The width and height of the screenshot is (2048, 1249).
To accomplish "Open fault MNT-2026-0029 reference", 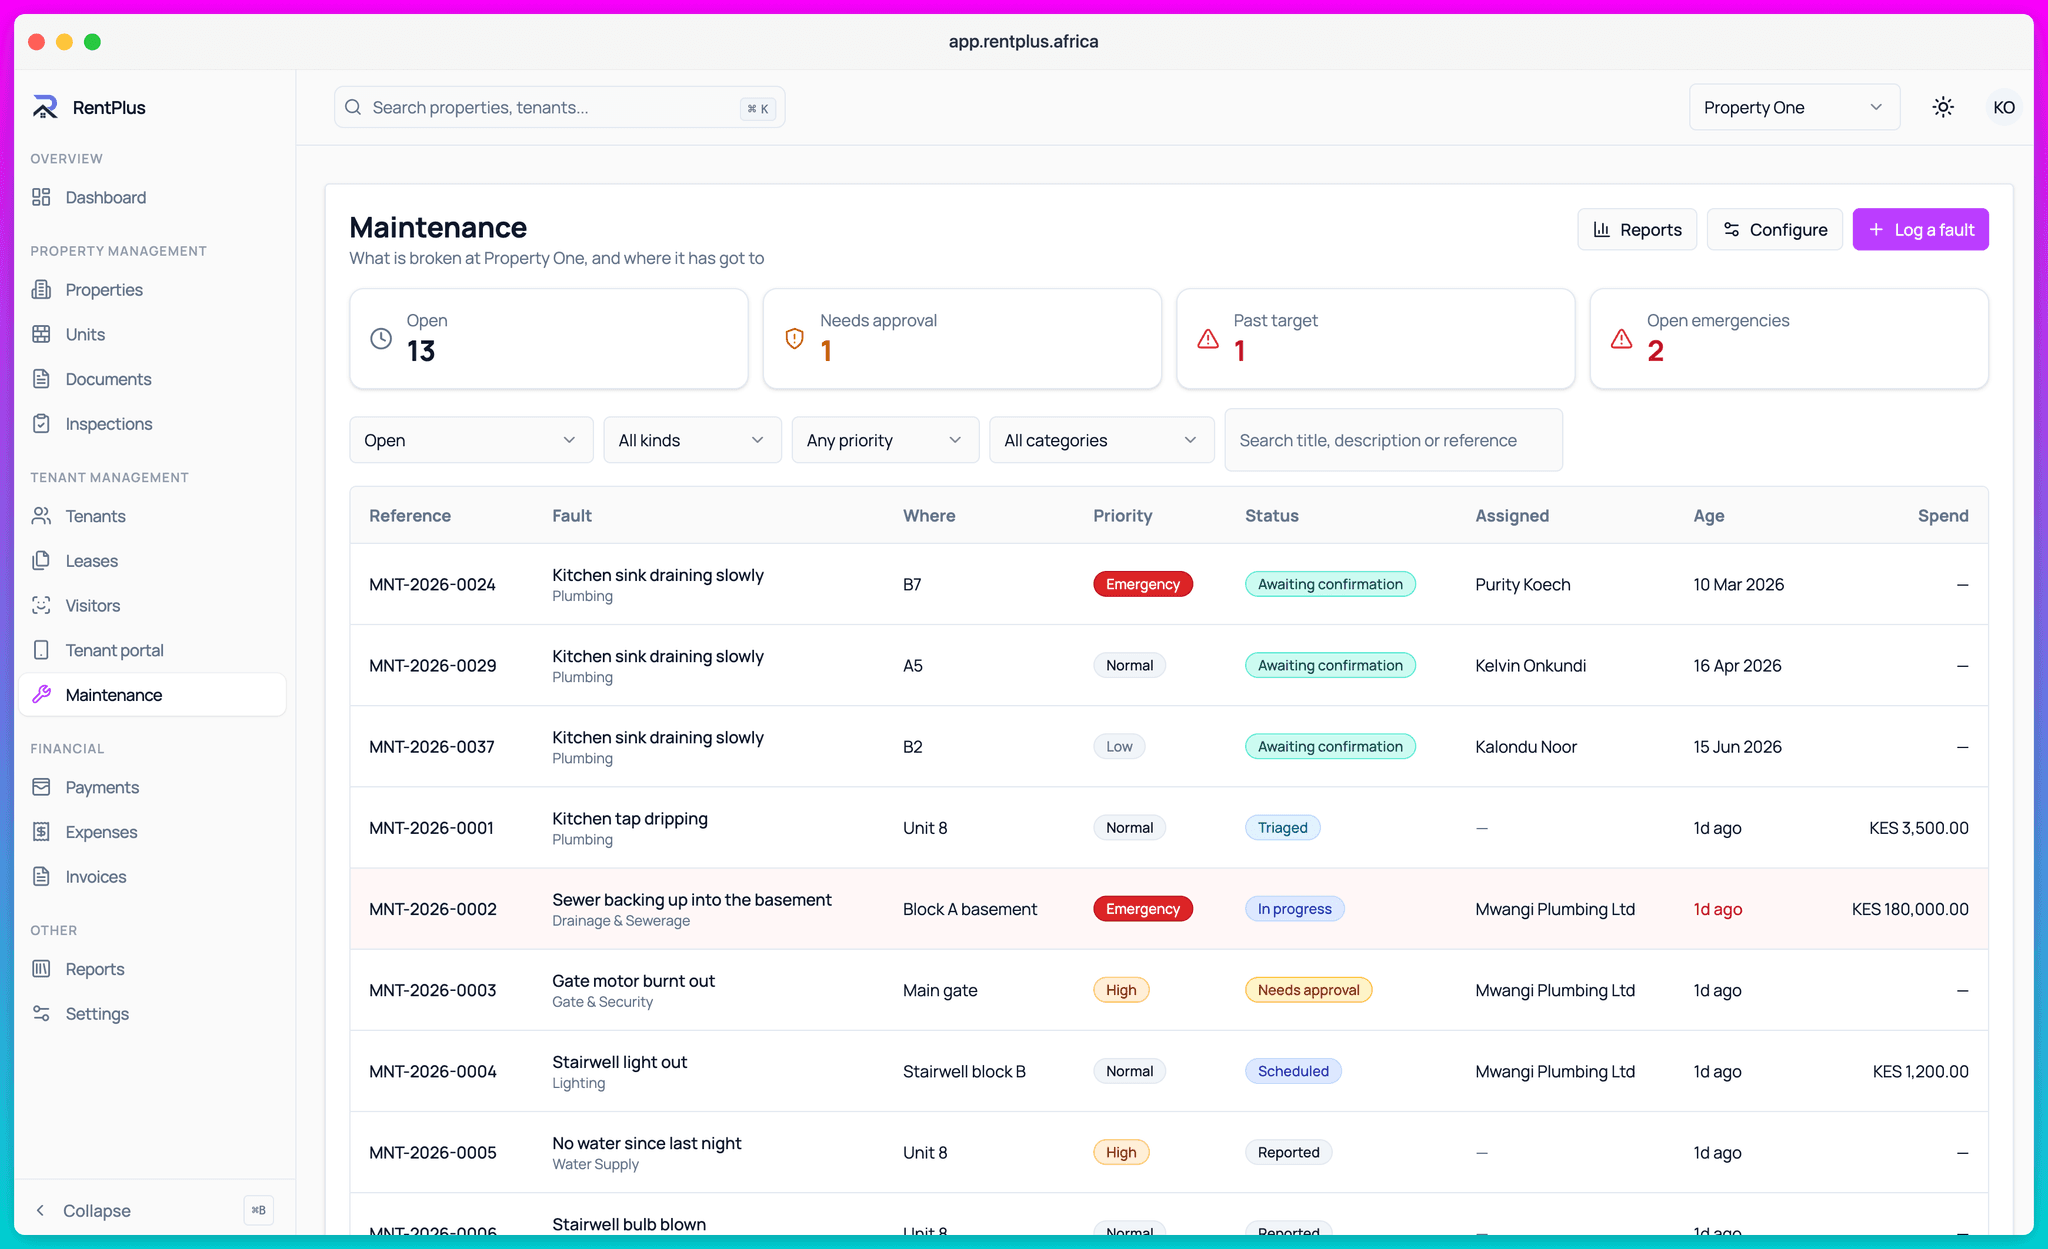I will pyautogui.click(x=432, y=665).
